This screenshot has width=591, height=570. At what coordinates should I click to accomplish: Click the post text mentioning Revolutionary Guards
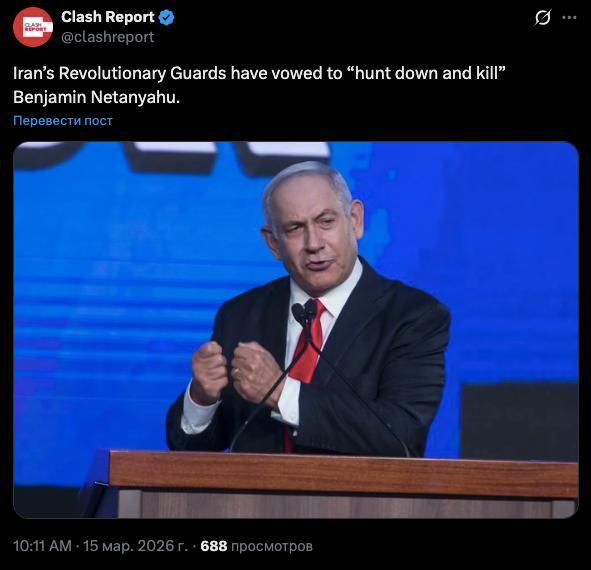tap(259, 85)
